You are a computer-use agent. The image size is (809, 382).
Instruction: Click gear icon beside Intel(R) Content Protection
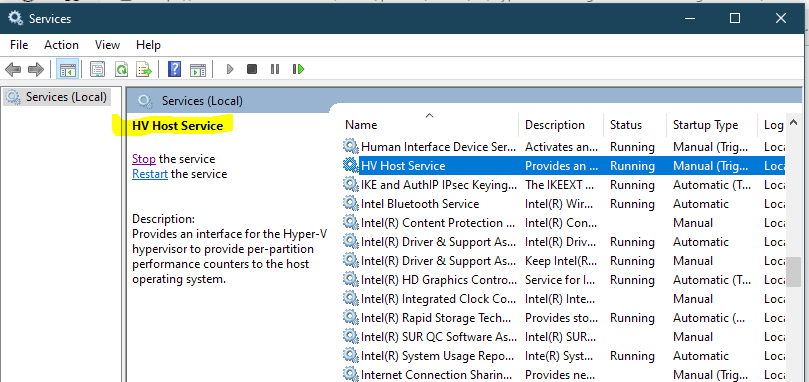[350, 222]
